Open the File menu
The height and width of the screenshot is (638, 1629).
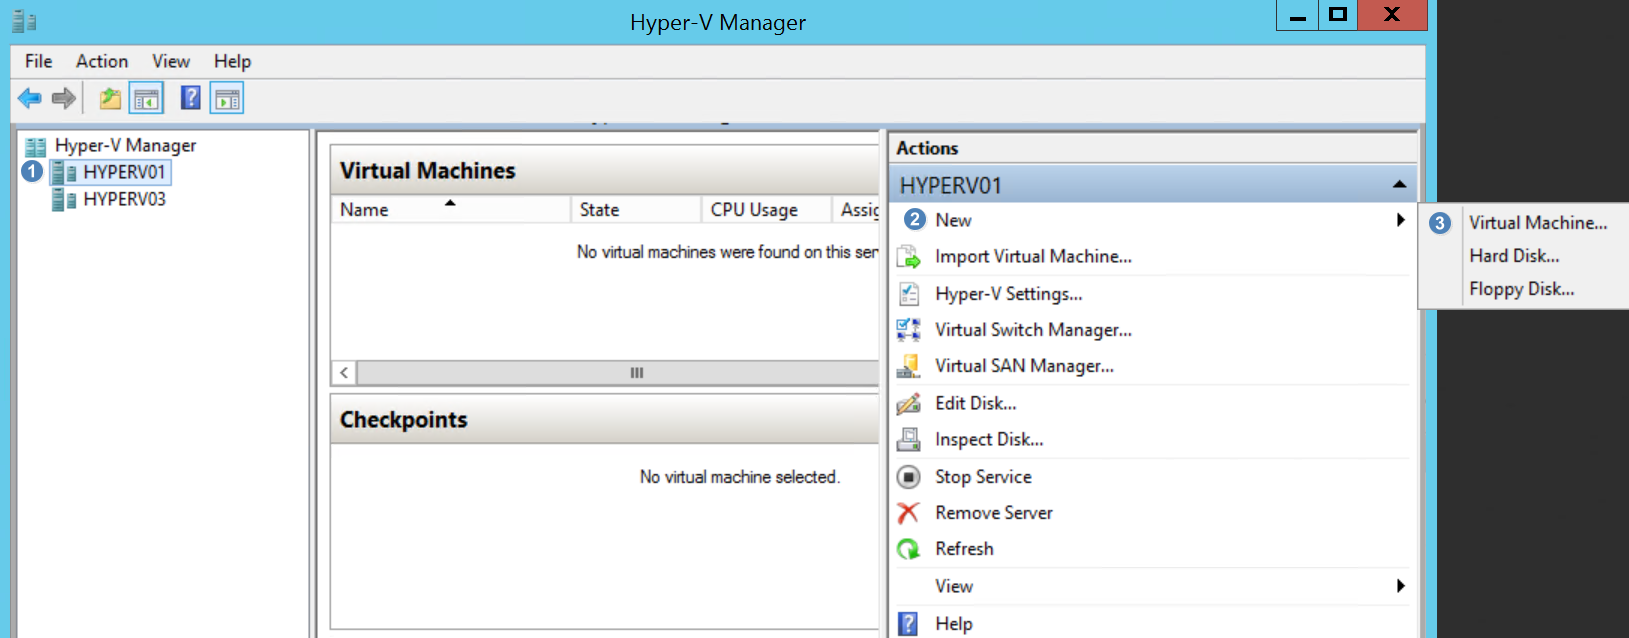tap(39, 61)
